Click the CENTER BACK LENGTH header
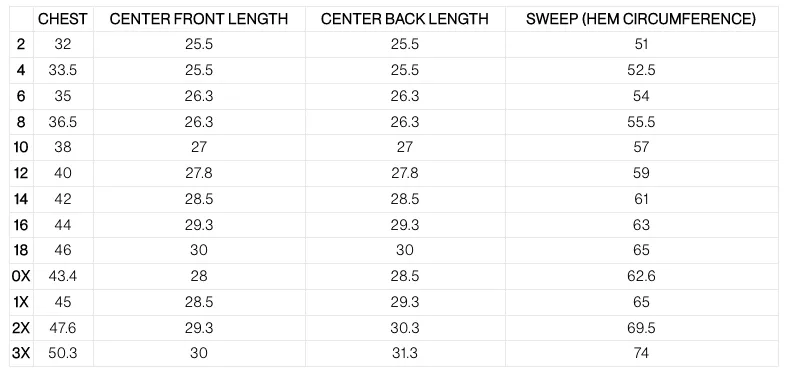Image resolution: width=790 pixels, height=378 pixels. point(405,19)
